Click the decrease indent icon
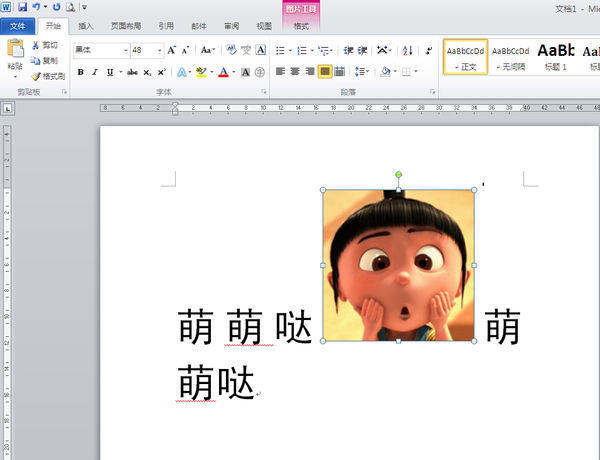600x460 pixels. [x=348, y=50]
